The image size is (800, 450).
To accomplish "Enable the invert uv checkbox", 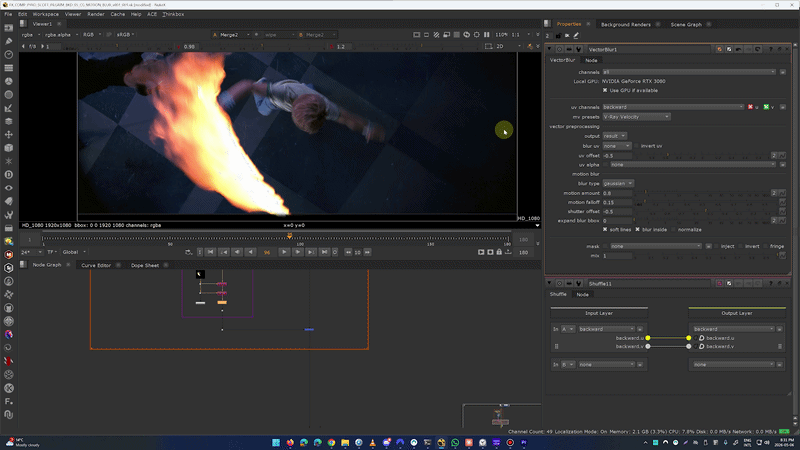I will [x=637, y=146].
